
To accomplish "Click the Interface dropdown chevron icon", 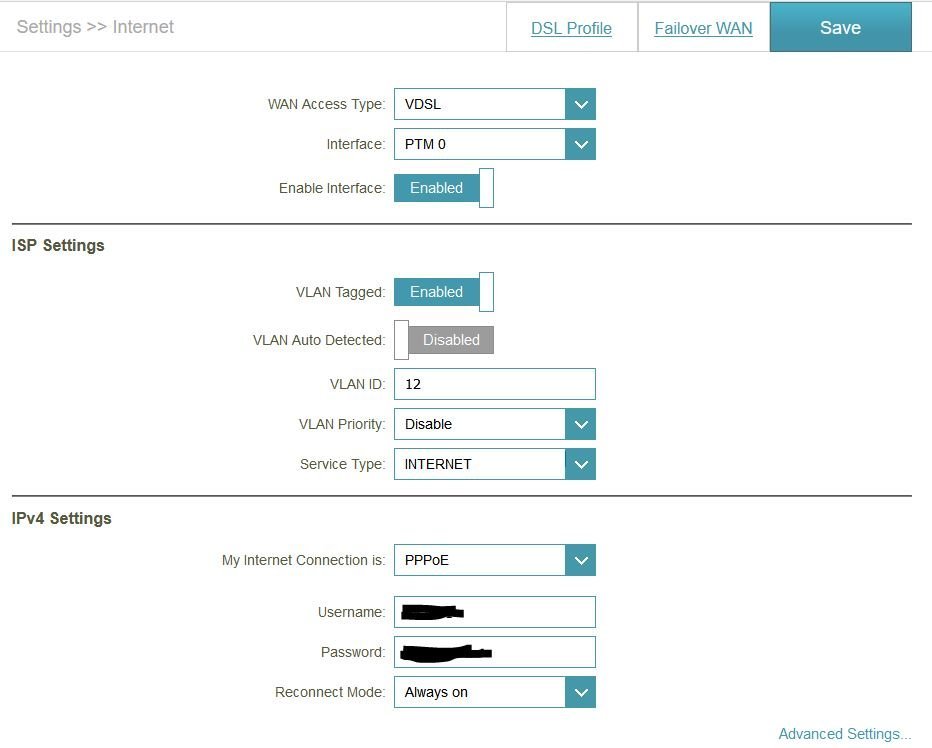I will [x=580, y=144].
